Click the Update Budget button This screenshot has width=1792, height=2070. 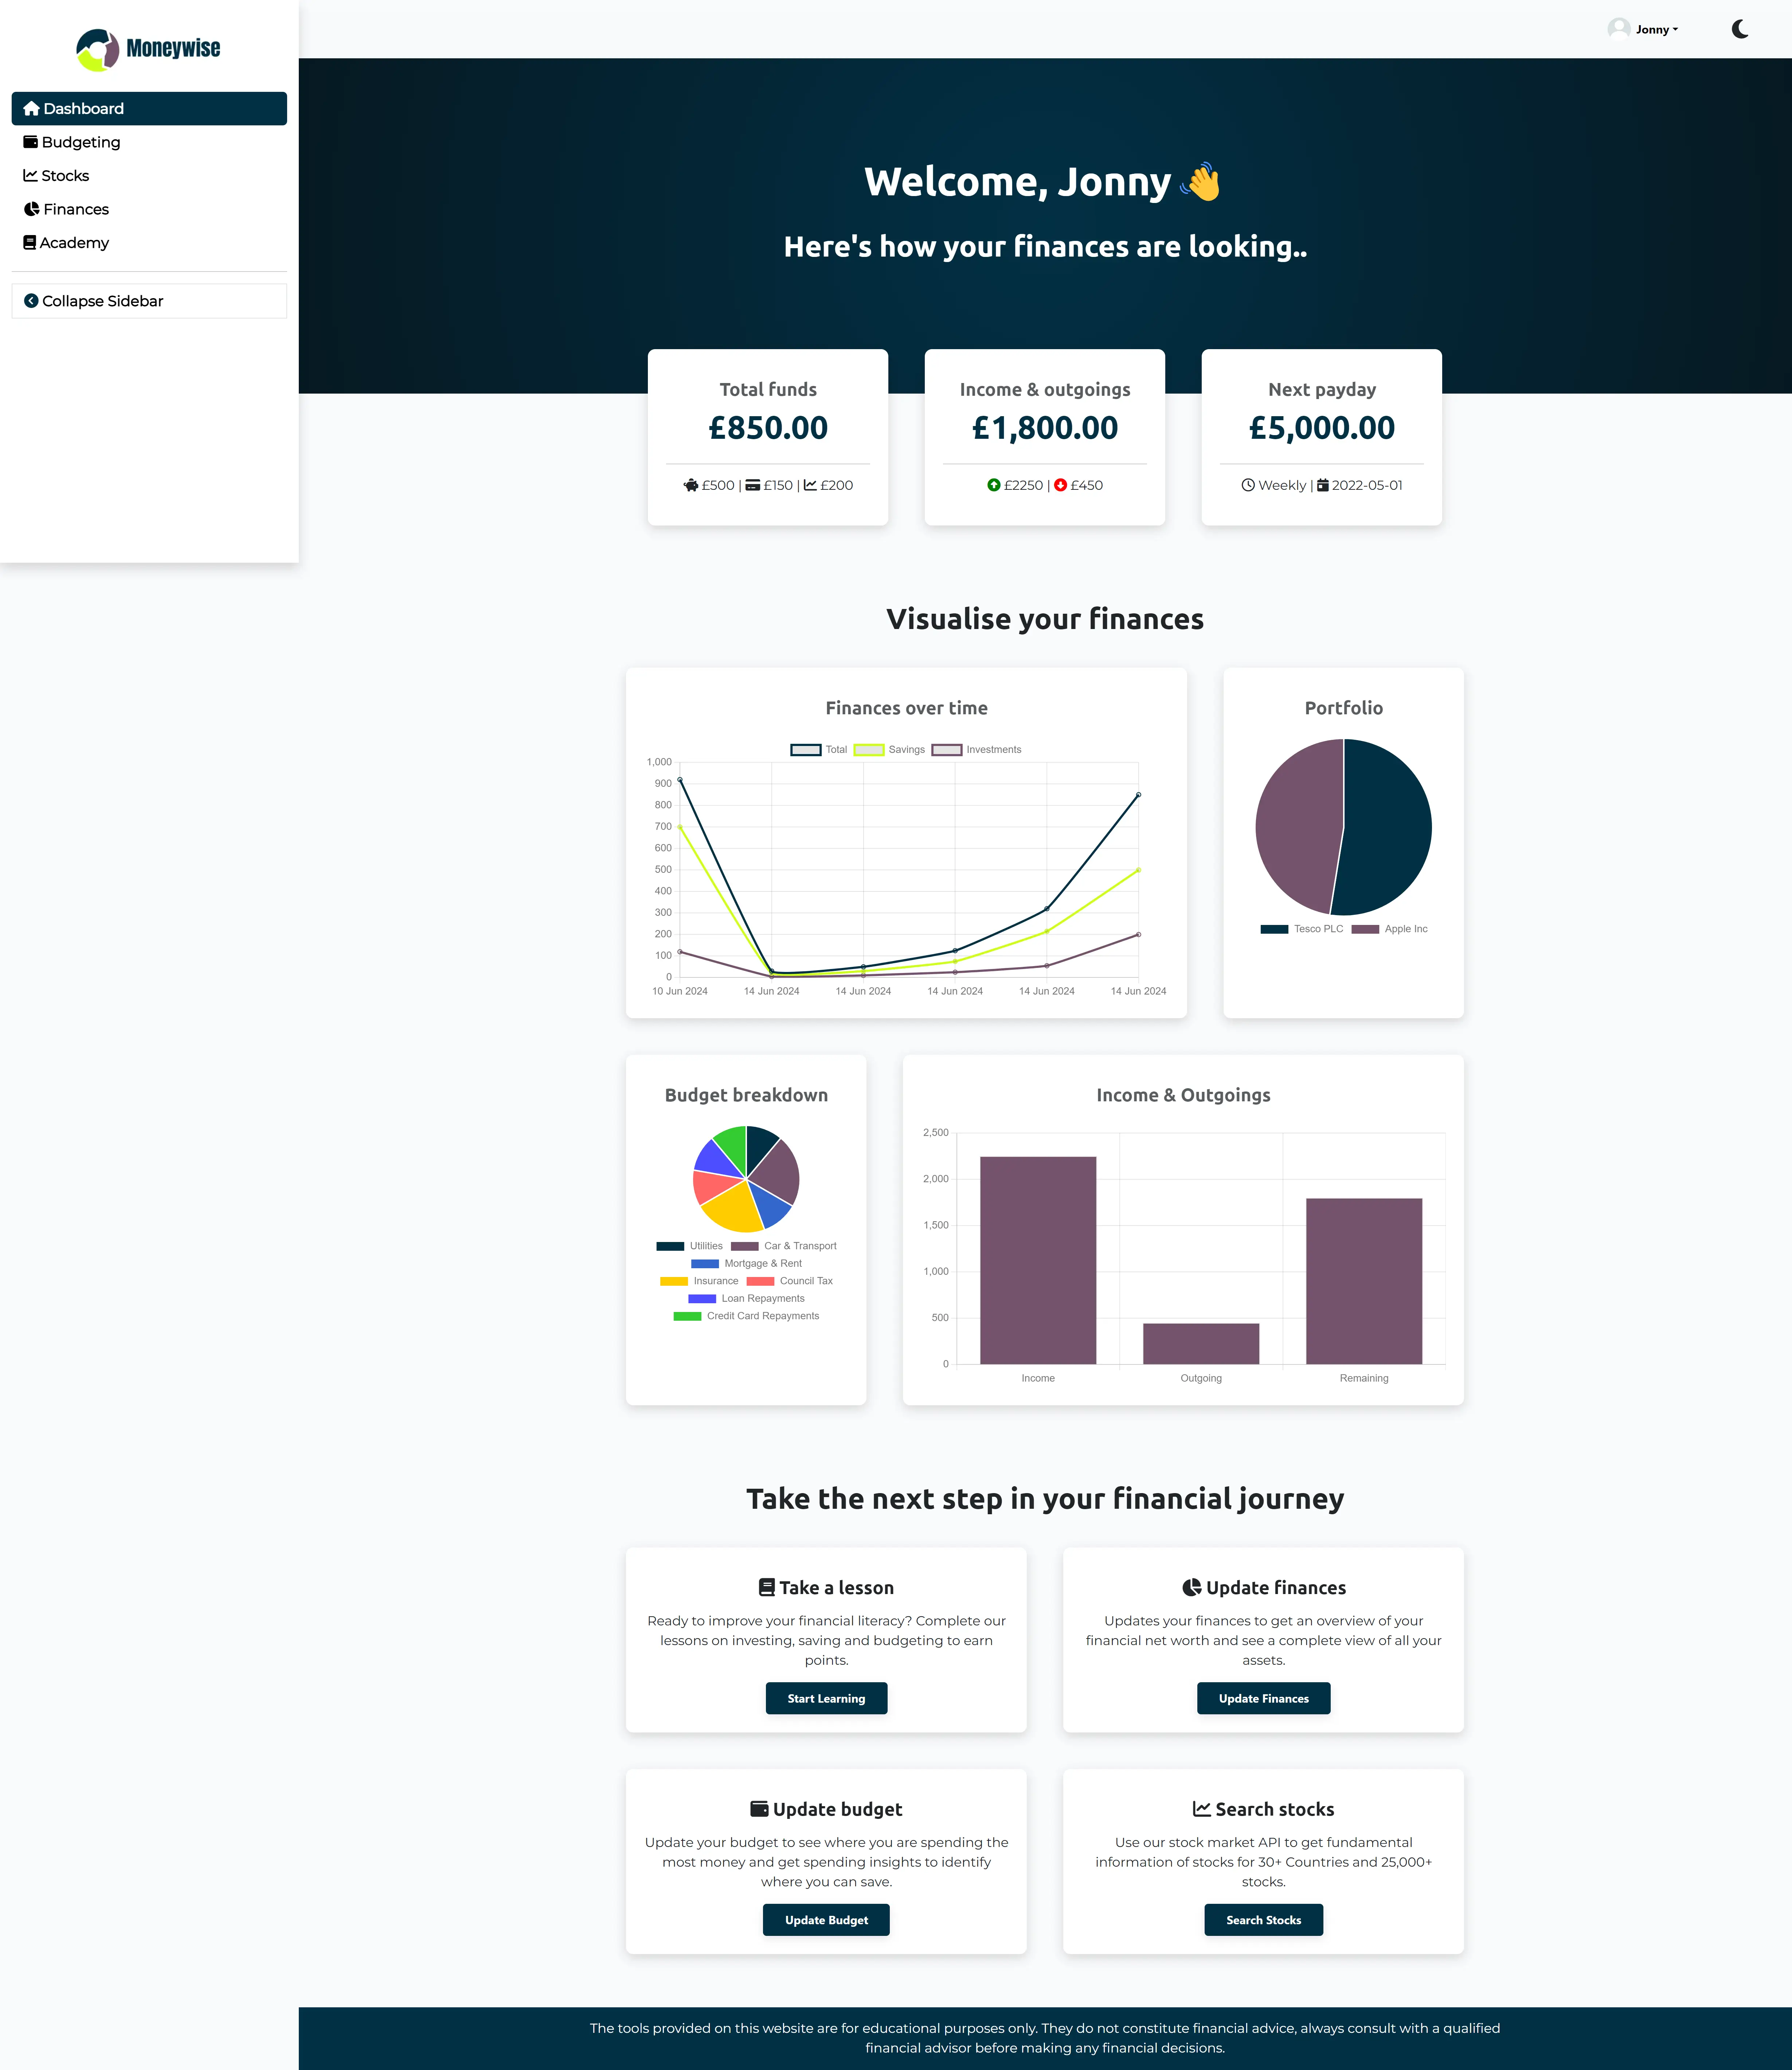(x=826, y=1920)
